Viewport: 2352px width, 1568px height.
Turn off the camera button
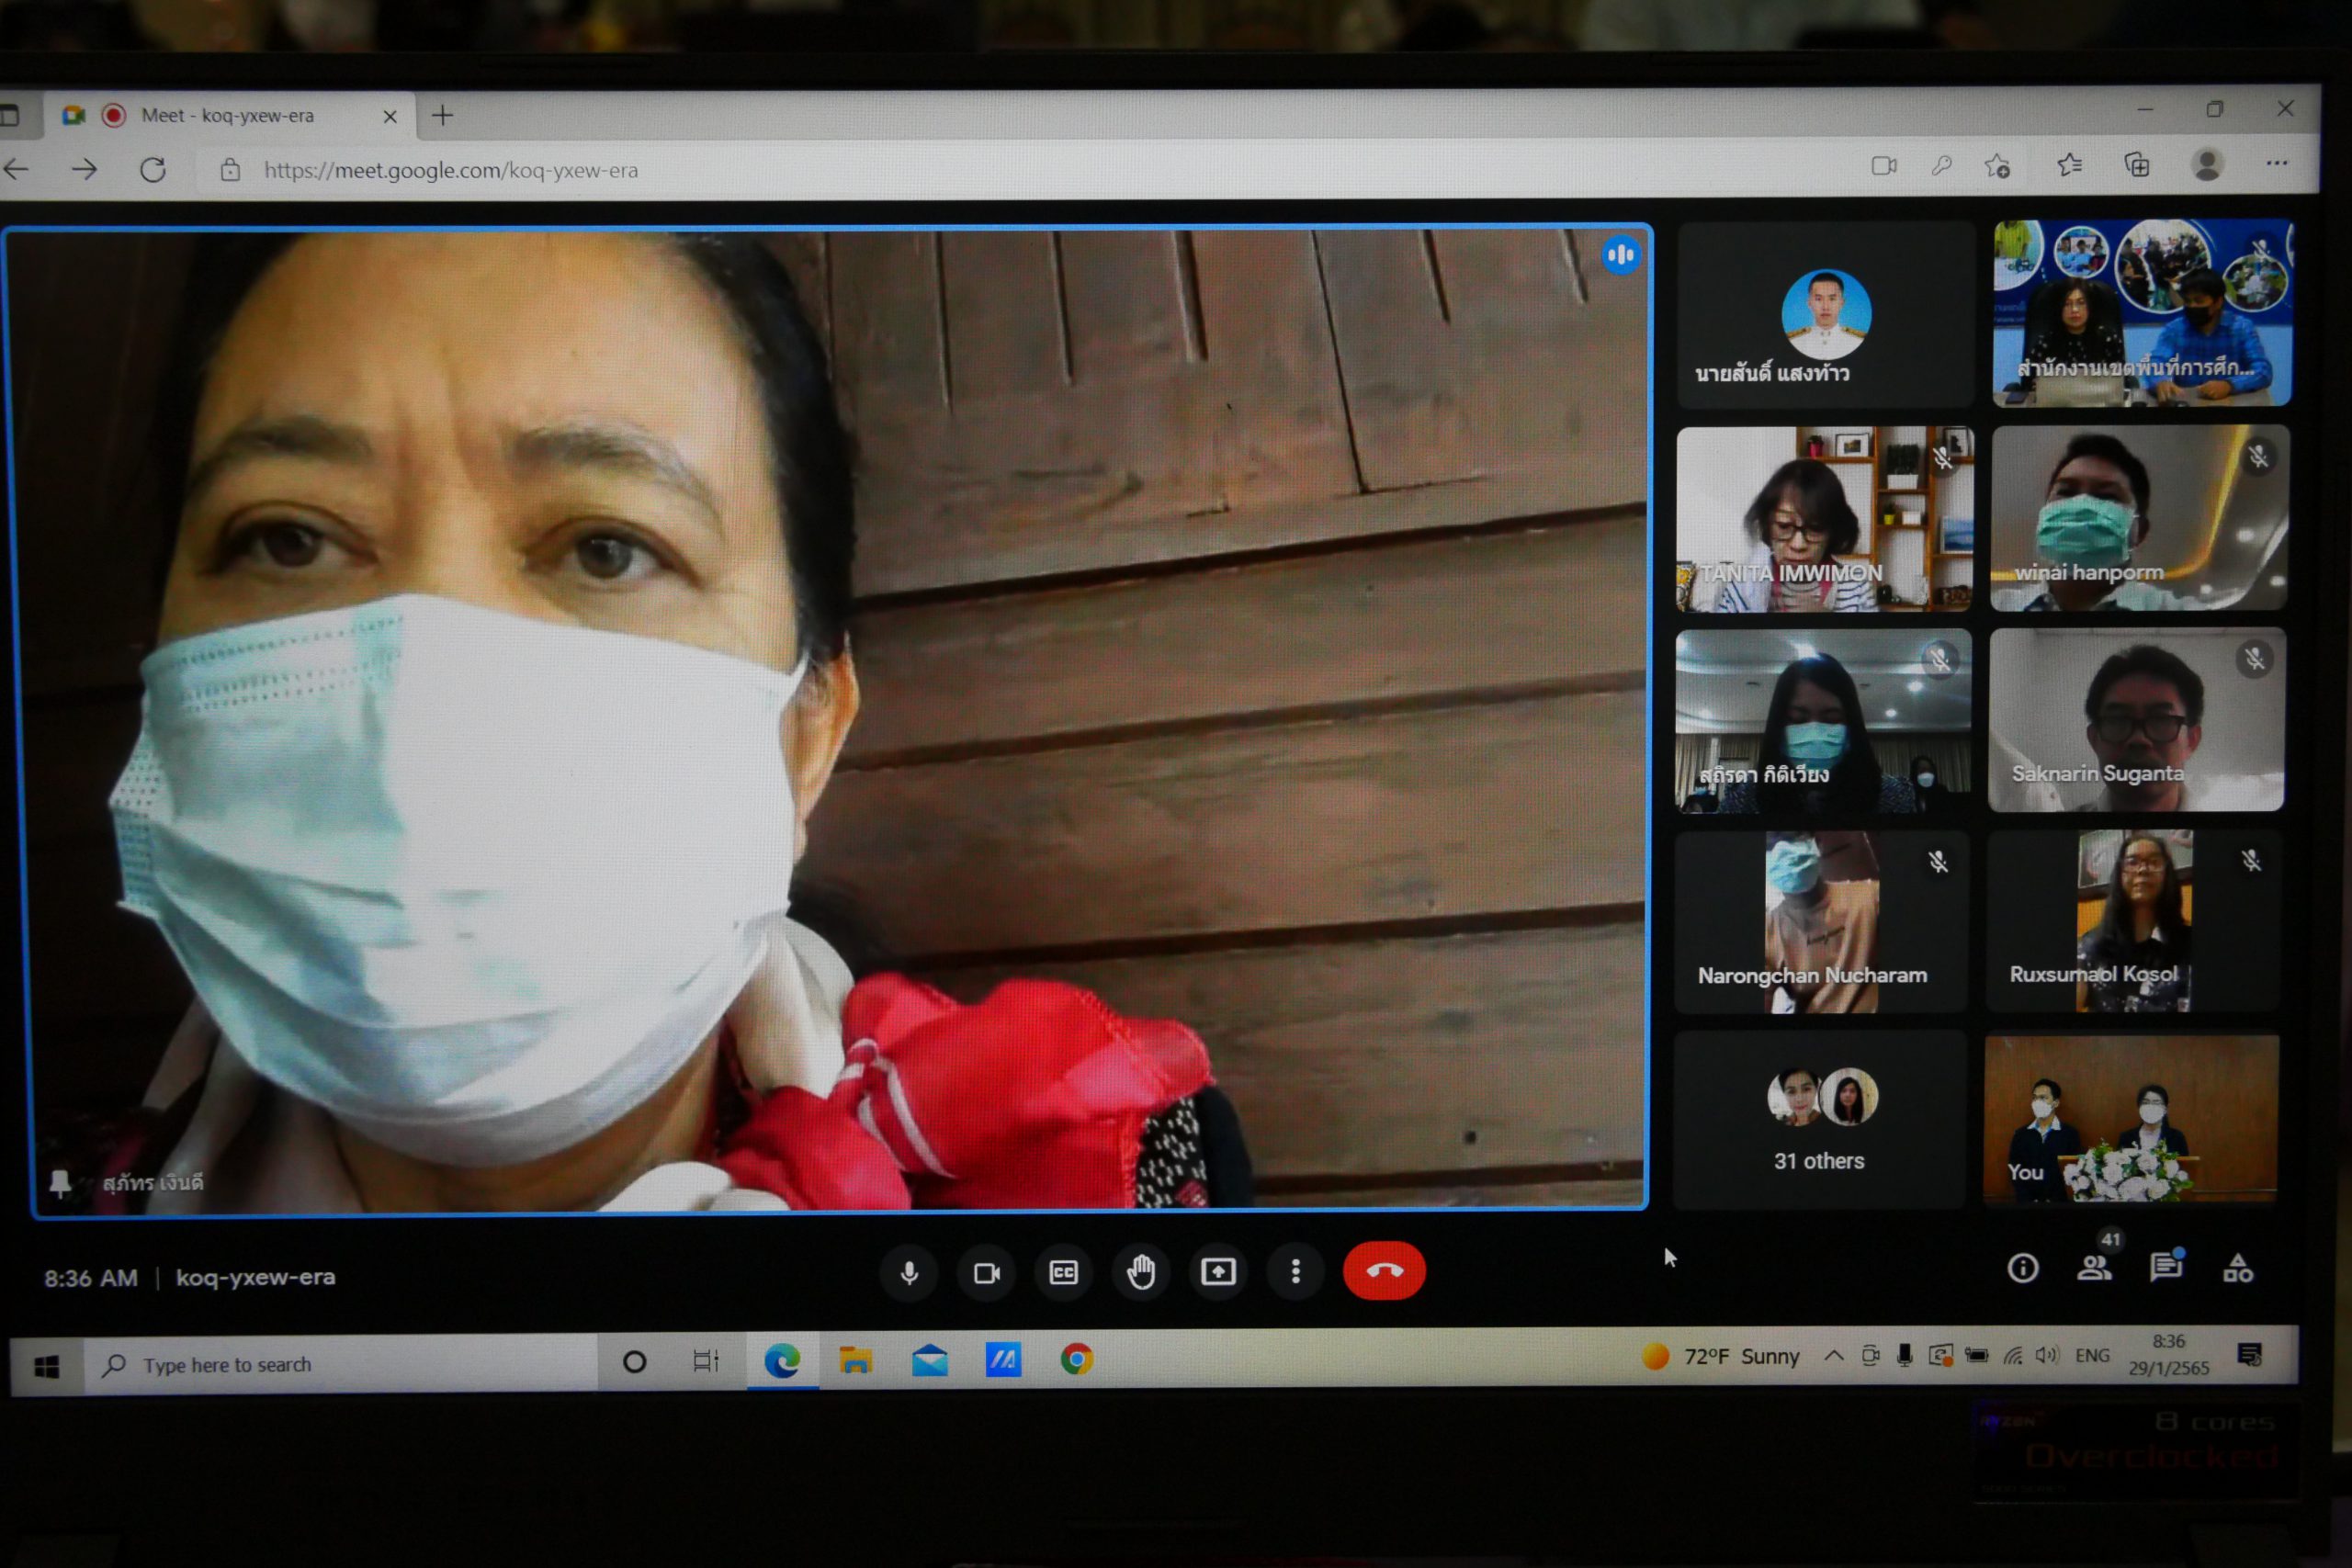(x=987, y=1273)
